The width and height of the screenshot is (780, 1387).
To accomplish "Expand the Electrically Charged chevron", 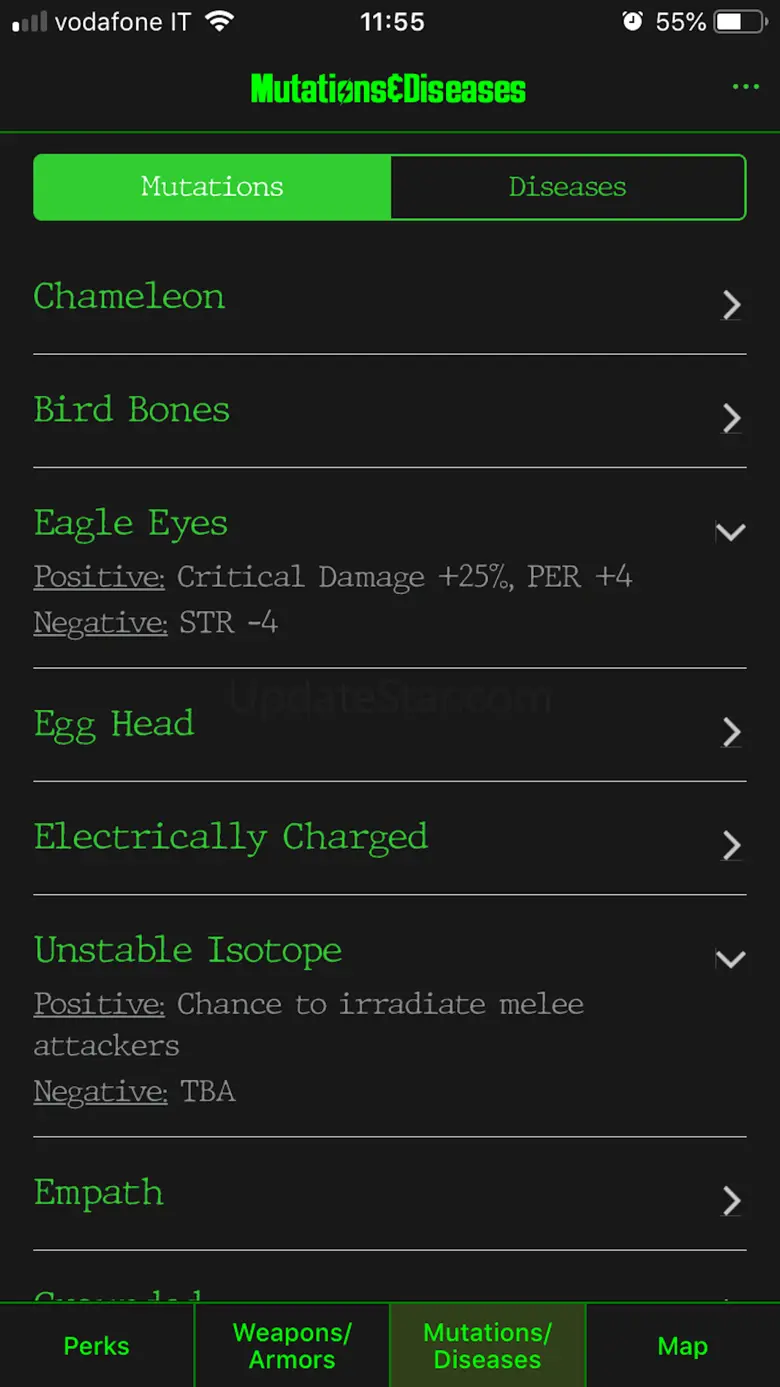I will click(x=732, y=846).
